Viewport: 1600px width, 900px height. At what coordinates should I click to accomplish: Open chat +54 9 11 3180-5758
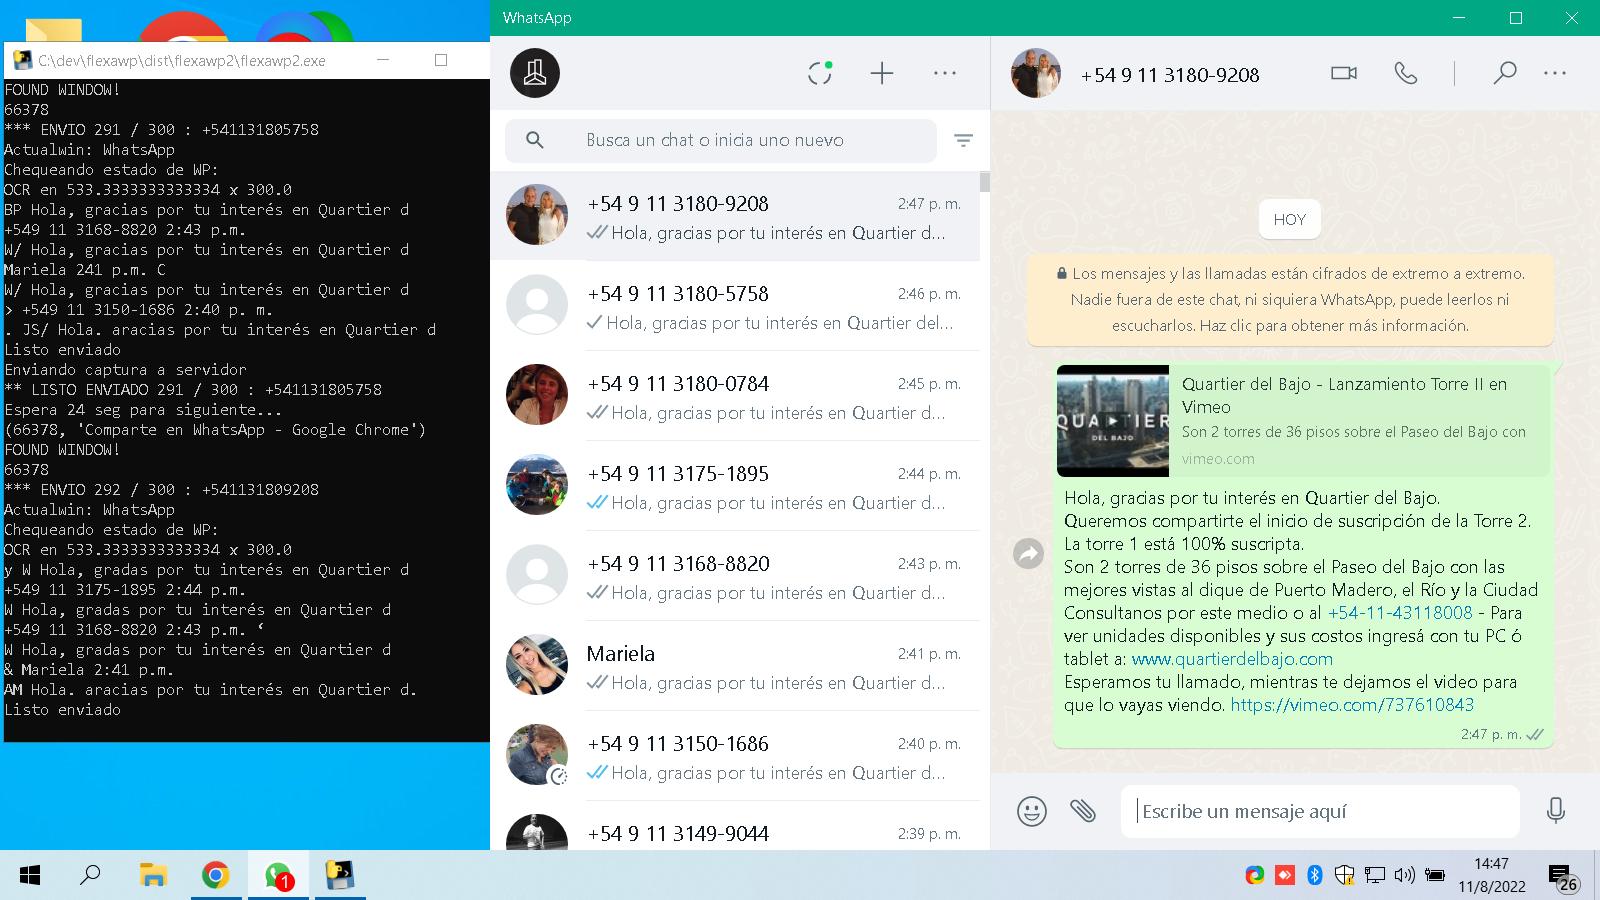pyautogui.click(x=735, y=306)
